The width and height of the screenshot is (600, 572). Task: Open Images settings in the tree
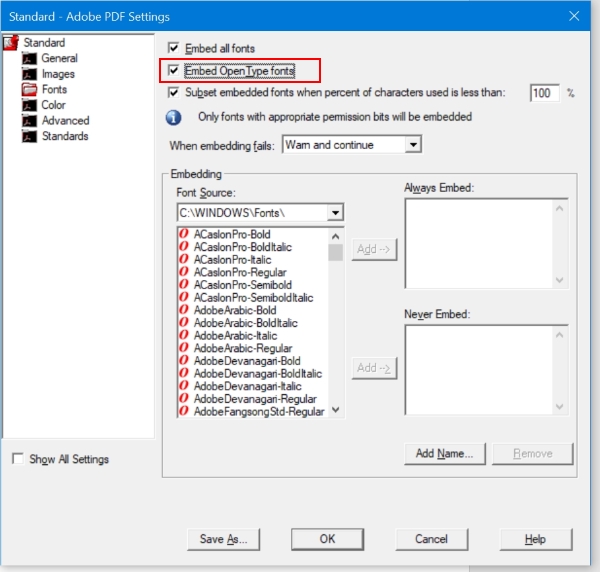tap(58, 74)
